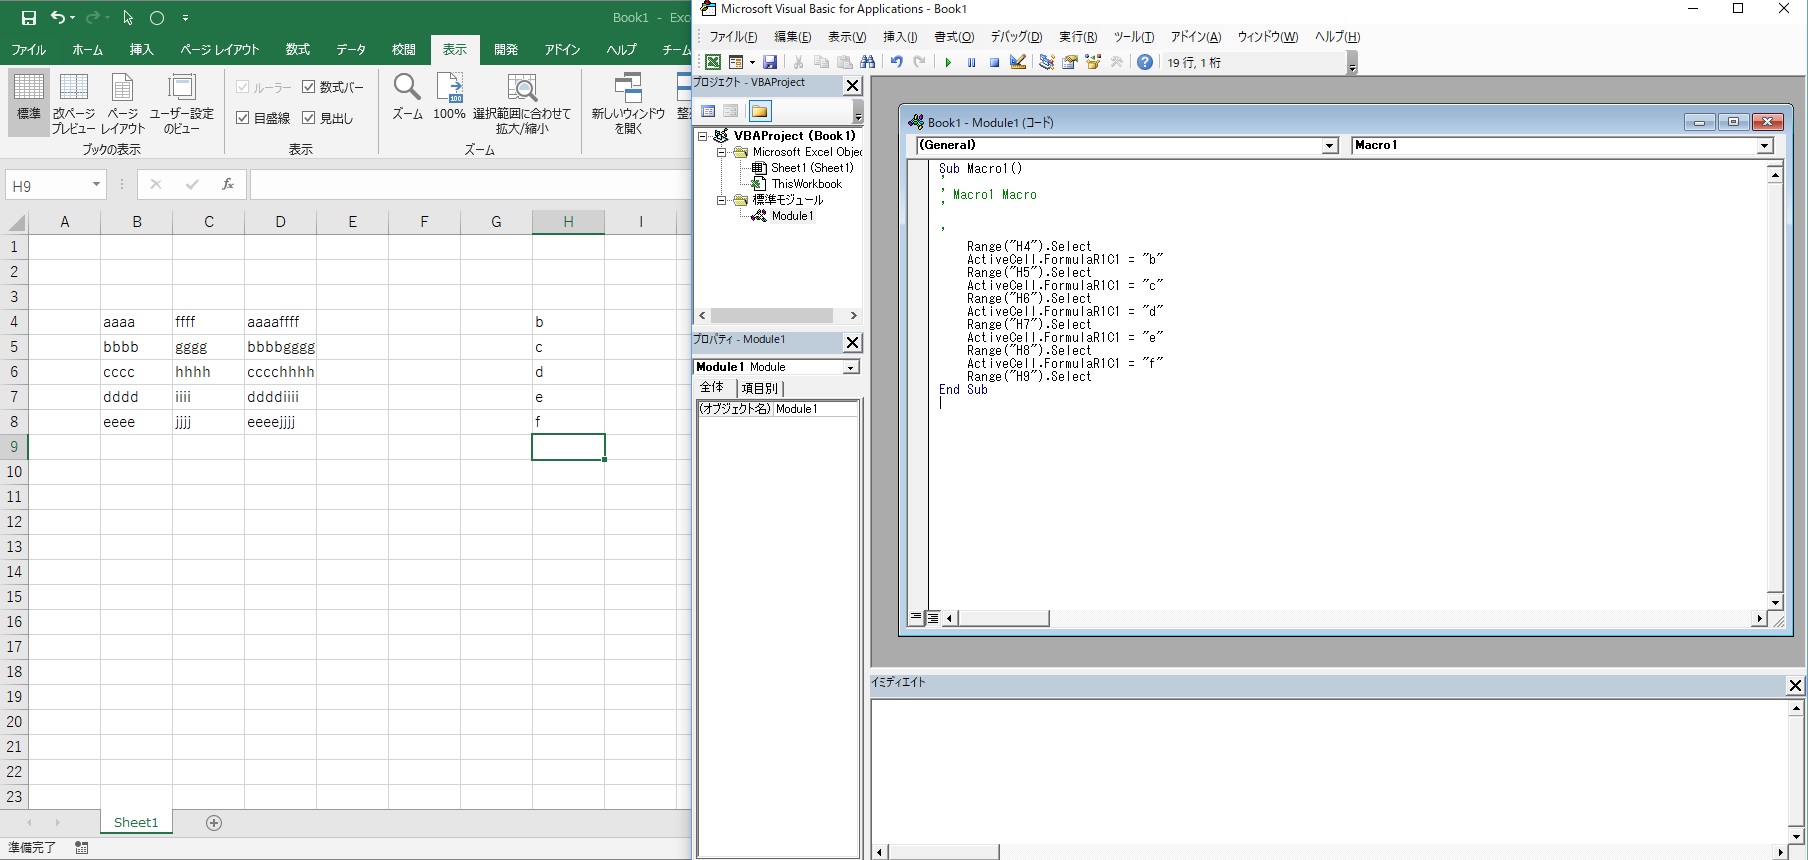
Task: Open Properties Window icon in VBA toolbar
Action: point(1069,62)
